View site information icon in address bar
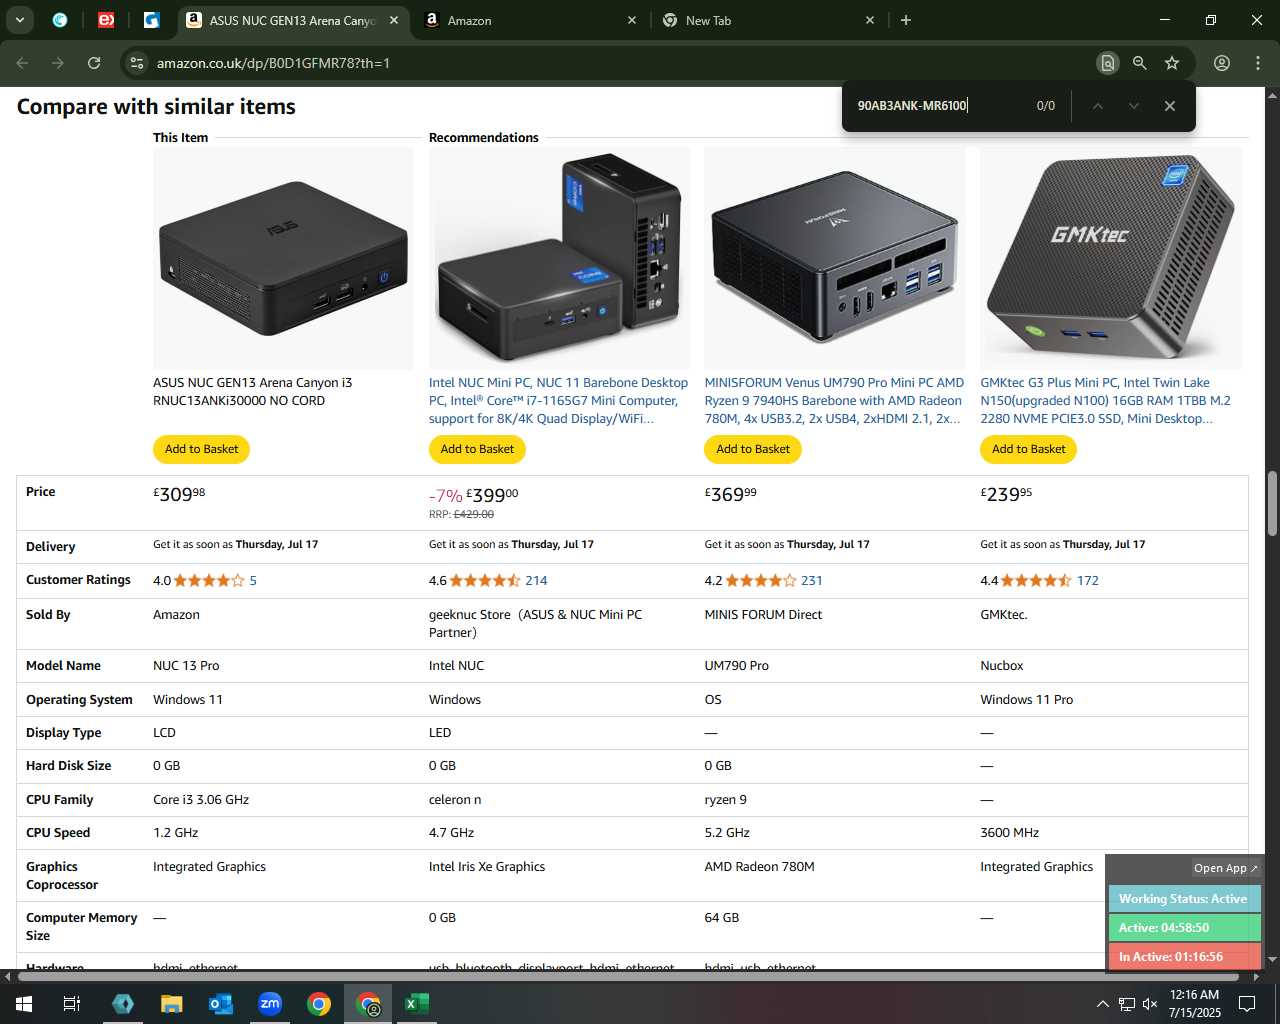This screenshot has height=1024, width=1280. tap(137, 63)
